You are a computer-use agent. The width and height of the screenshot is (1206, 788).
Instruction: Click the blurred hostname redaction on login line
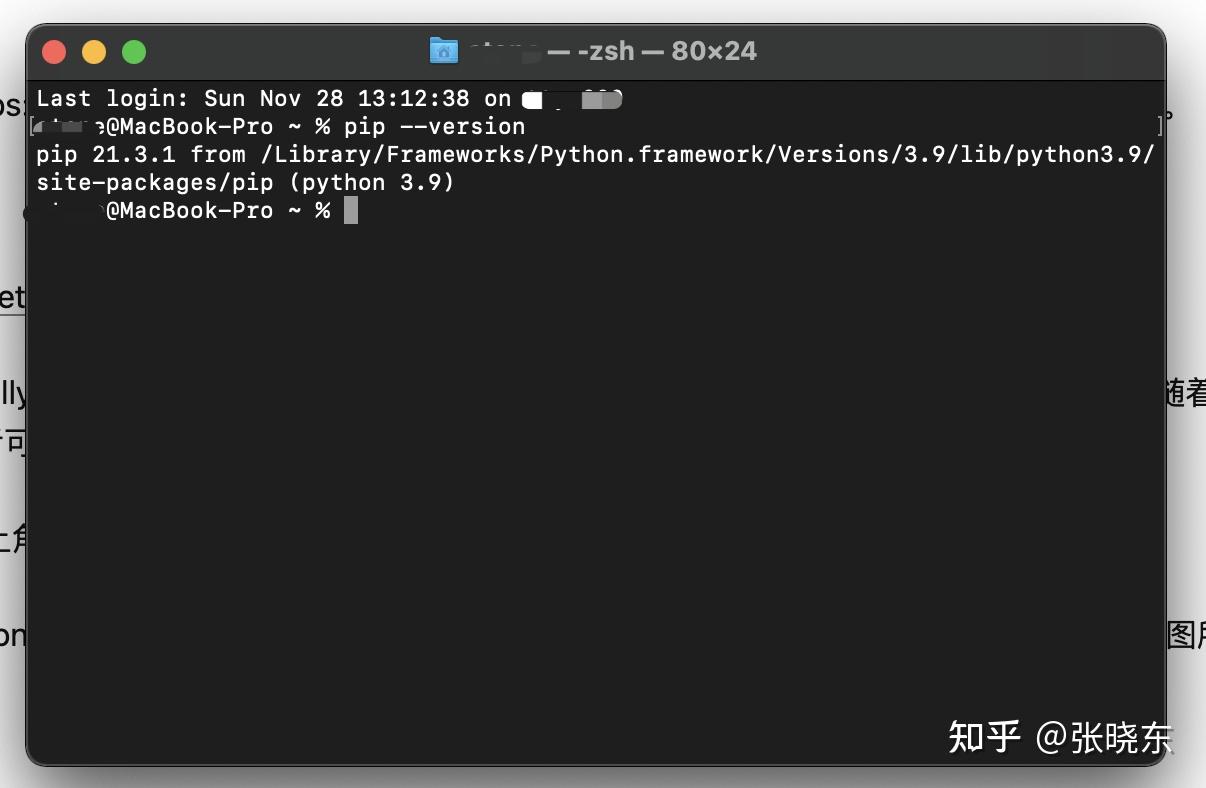(x=570, y=98)
